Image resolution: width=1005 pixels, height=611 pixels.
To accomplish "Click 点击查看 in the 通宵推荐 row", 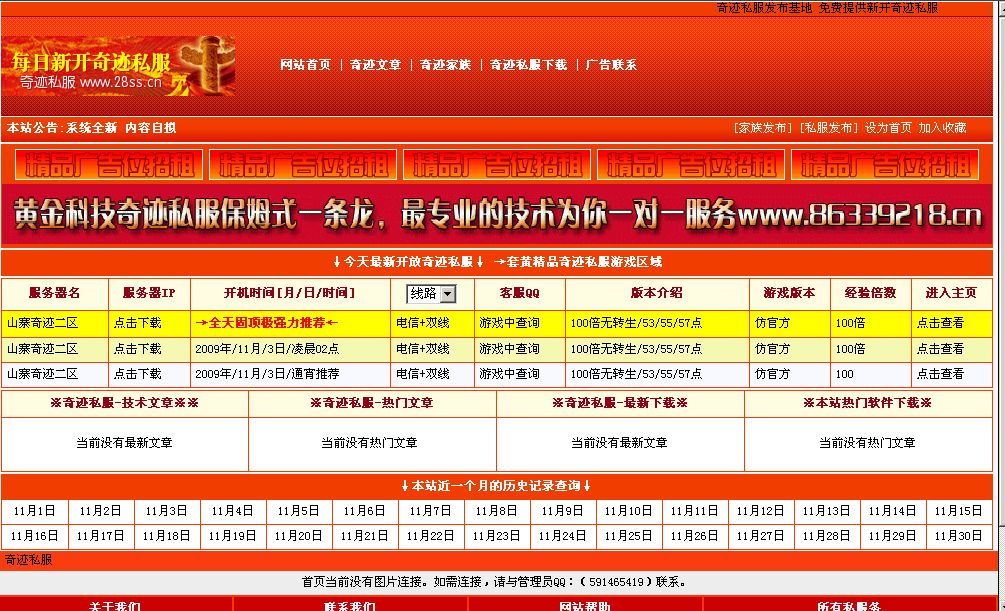I will click(x=940, y=374).
